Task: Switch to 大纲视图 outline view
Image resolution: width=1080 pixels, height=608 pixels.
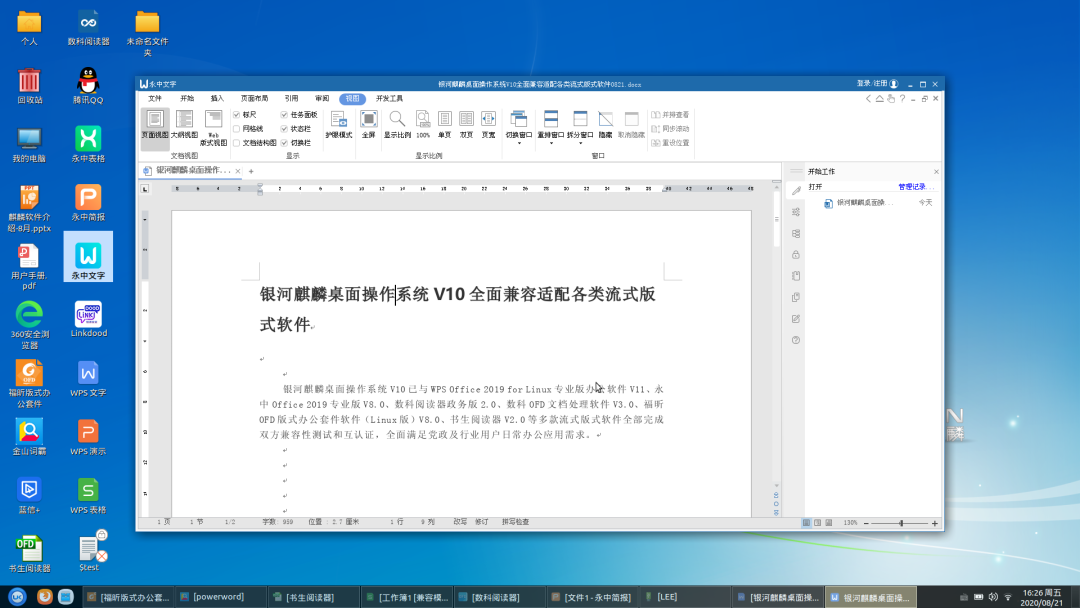Action: coord(184,124)
